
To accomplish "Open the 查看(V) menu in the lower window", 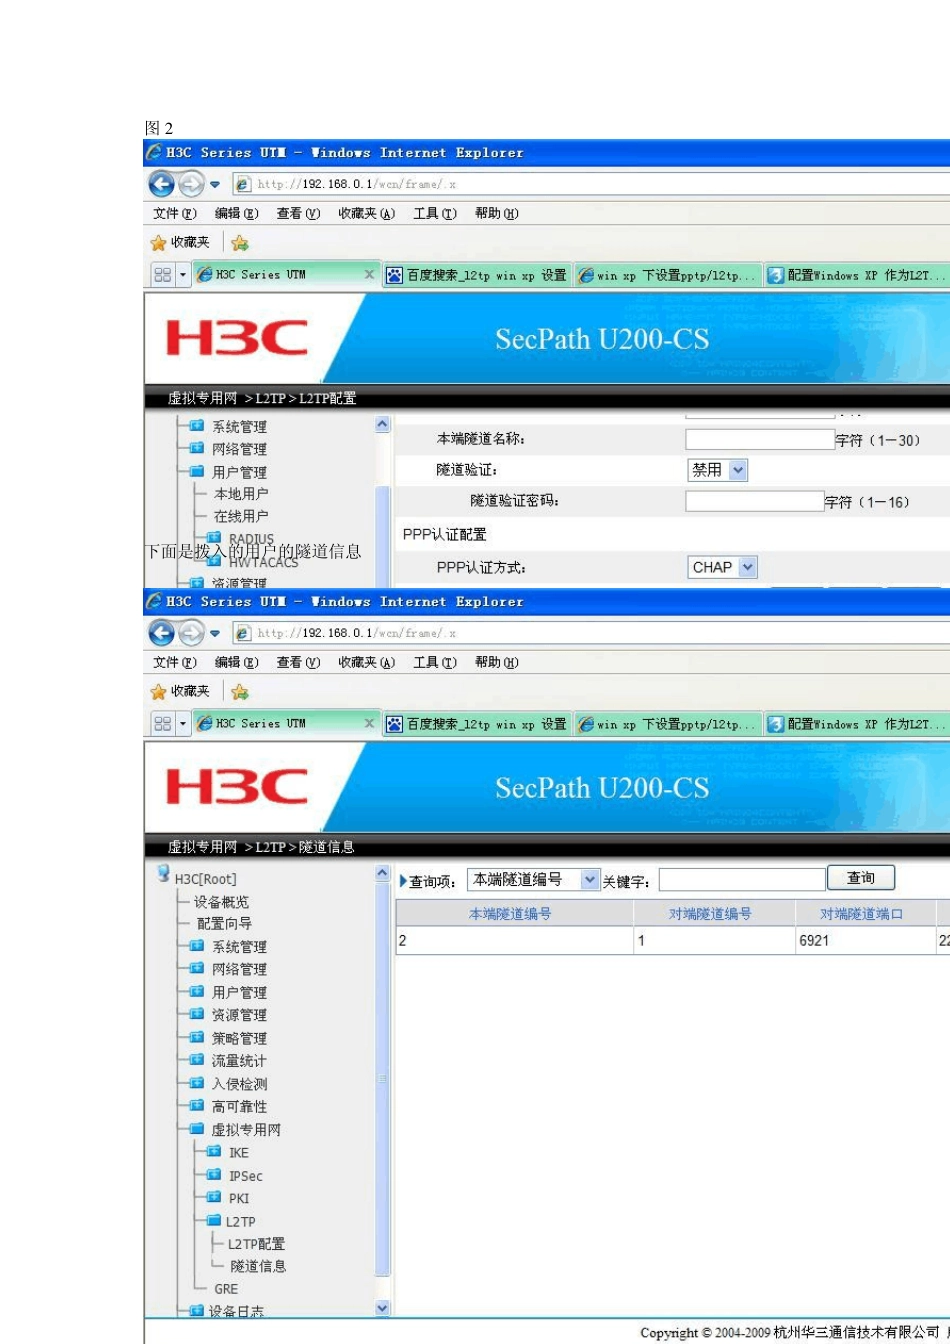I will [x=299, y=663].
